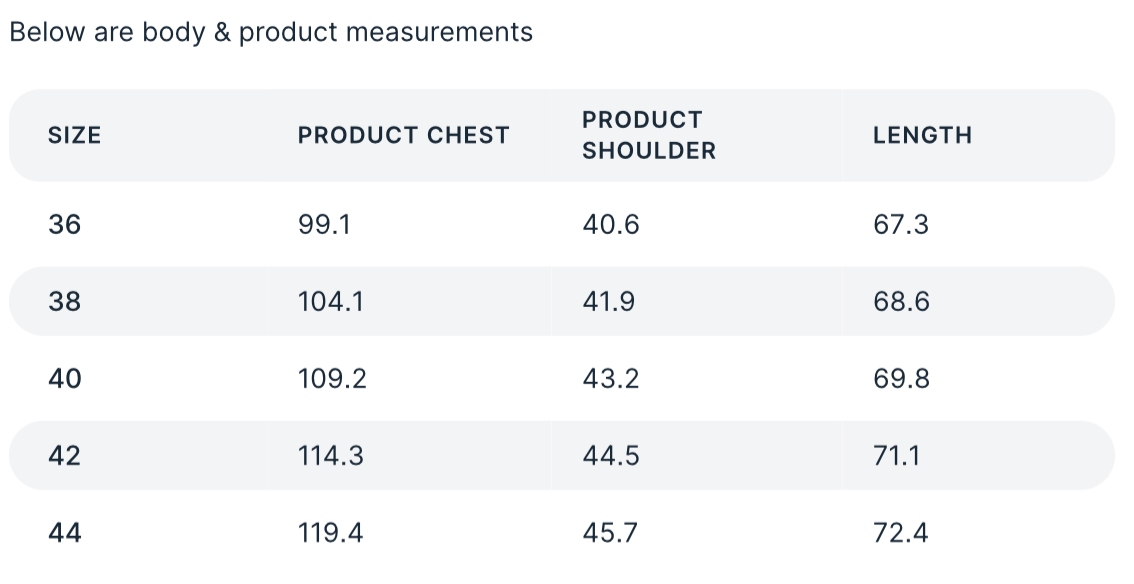Click the PRODUCT SHOULDER column header
Viewport: 1134px width, 584px height.
coord(649,135)
